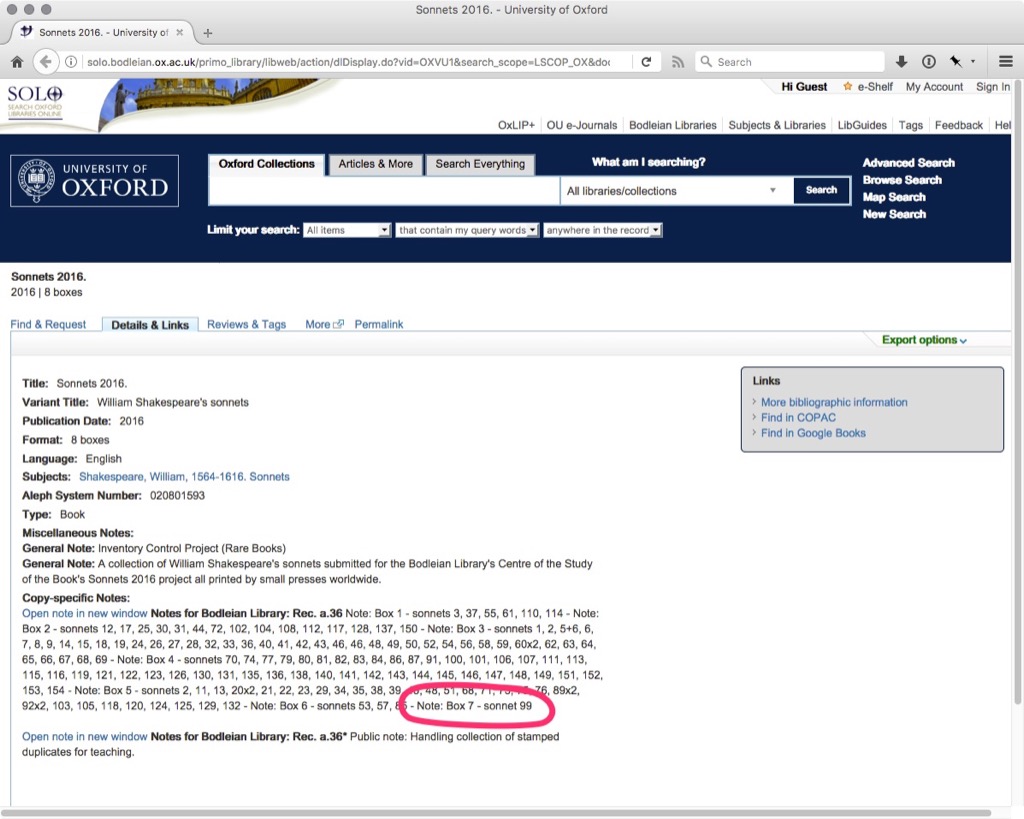Open downloads arrow icon in toolbar
Viewport: 1024px width, 819px height.
click(x=901, y=62)
